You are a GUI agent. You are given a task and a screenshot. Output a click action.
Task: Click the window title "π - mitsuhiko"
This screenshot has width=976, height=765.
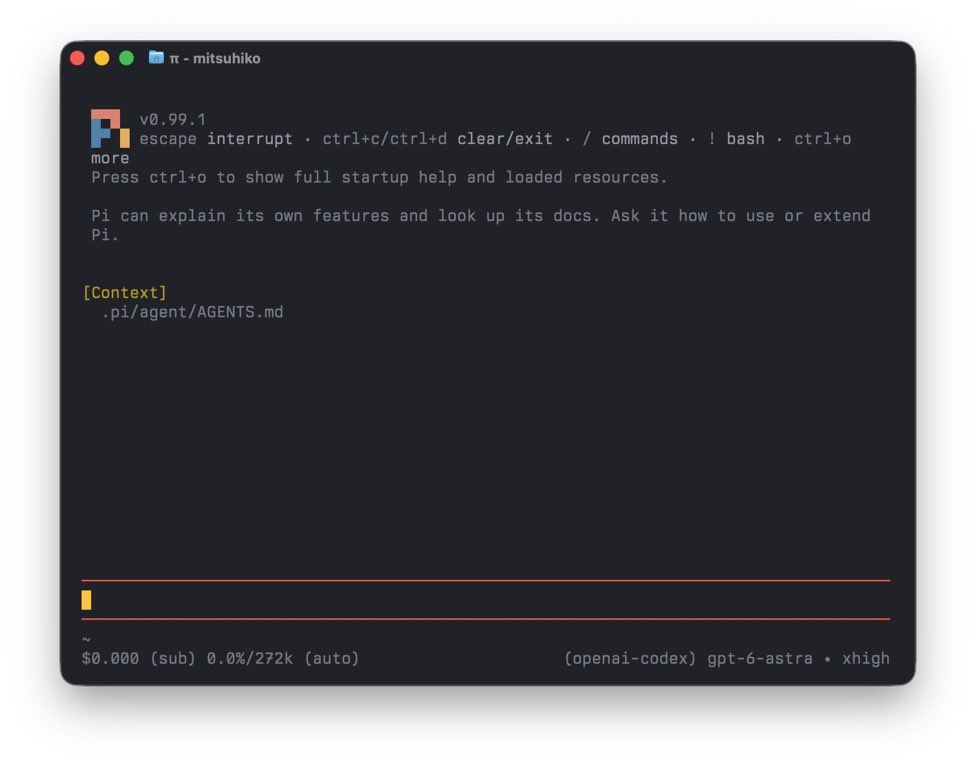215,59
